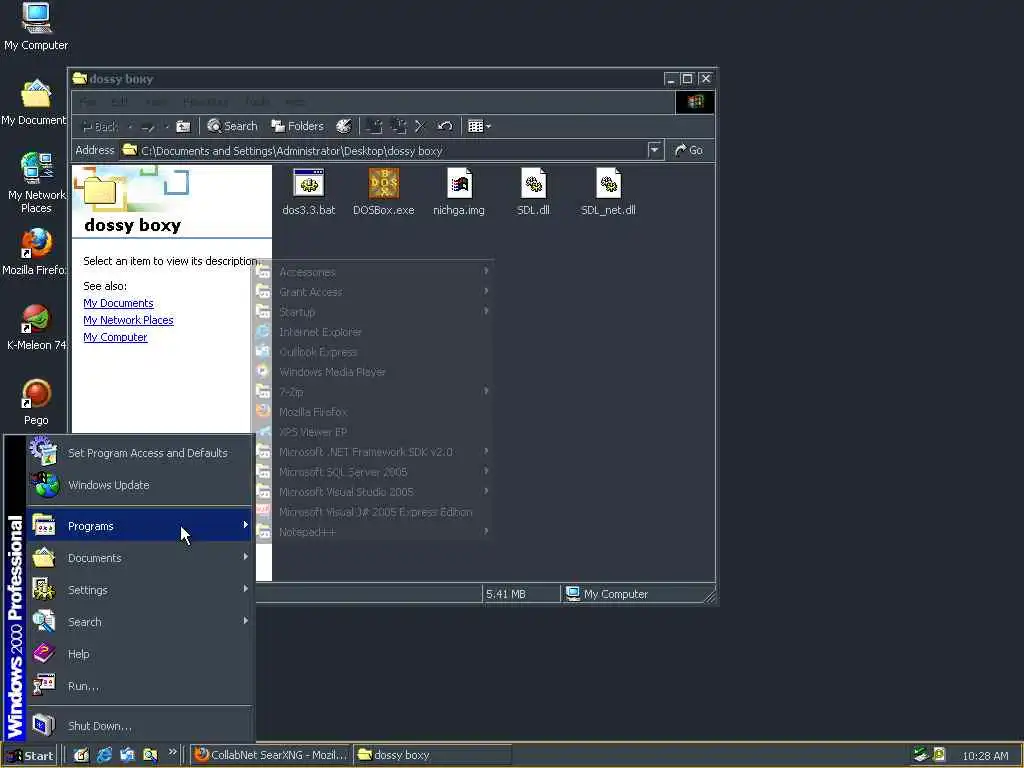Image resolution: width=1024 pixels, height=768 pixels.
Task: Click the dossy boxy taskbar button
Action: click(432, 755)
